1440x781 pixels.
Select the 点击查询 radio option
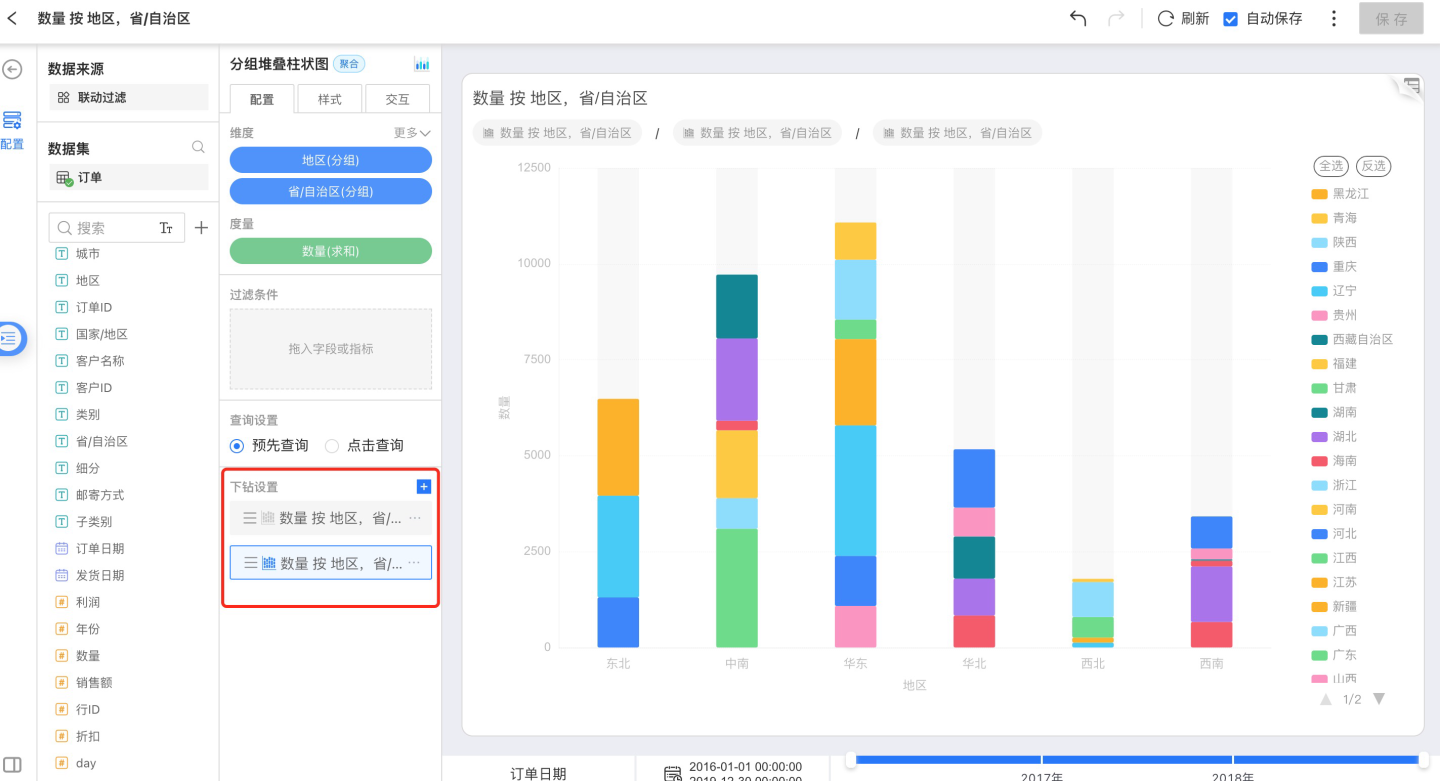point(333,446)
